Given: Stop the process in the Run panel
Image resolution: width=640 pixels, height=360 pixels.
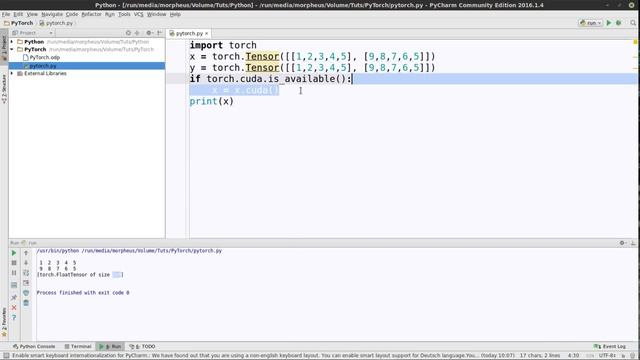Looking at the screenshot, I should (x=14, y=263).
